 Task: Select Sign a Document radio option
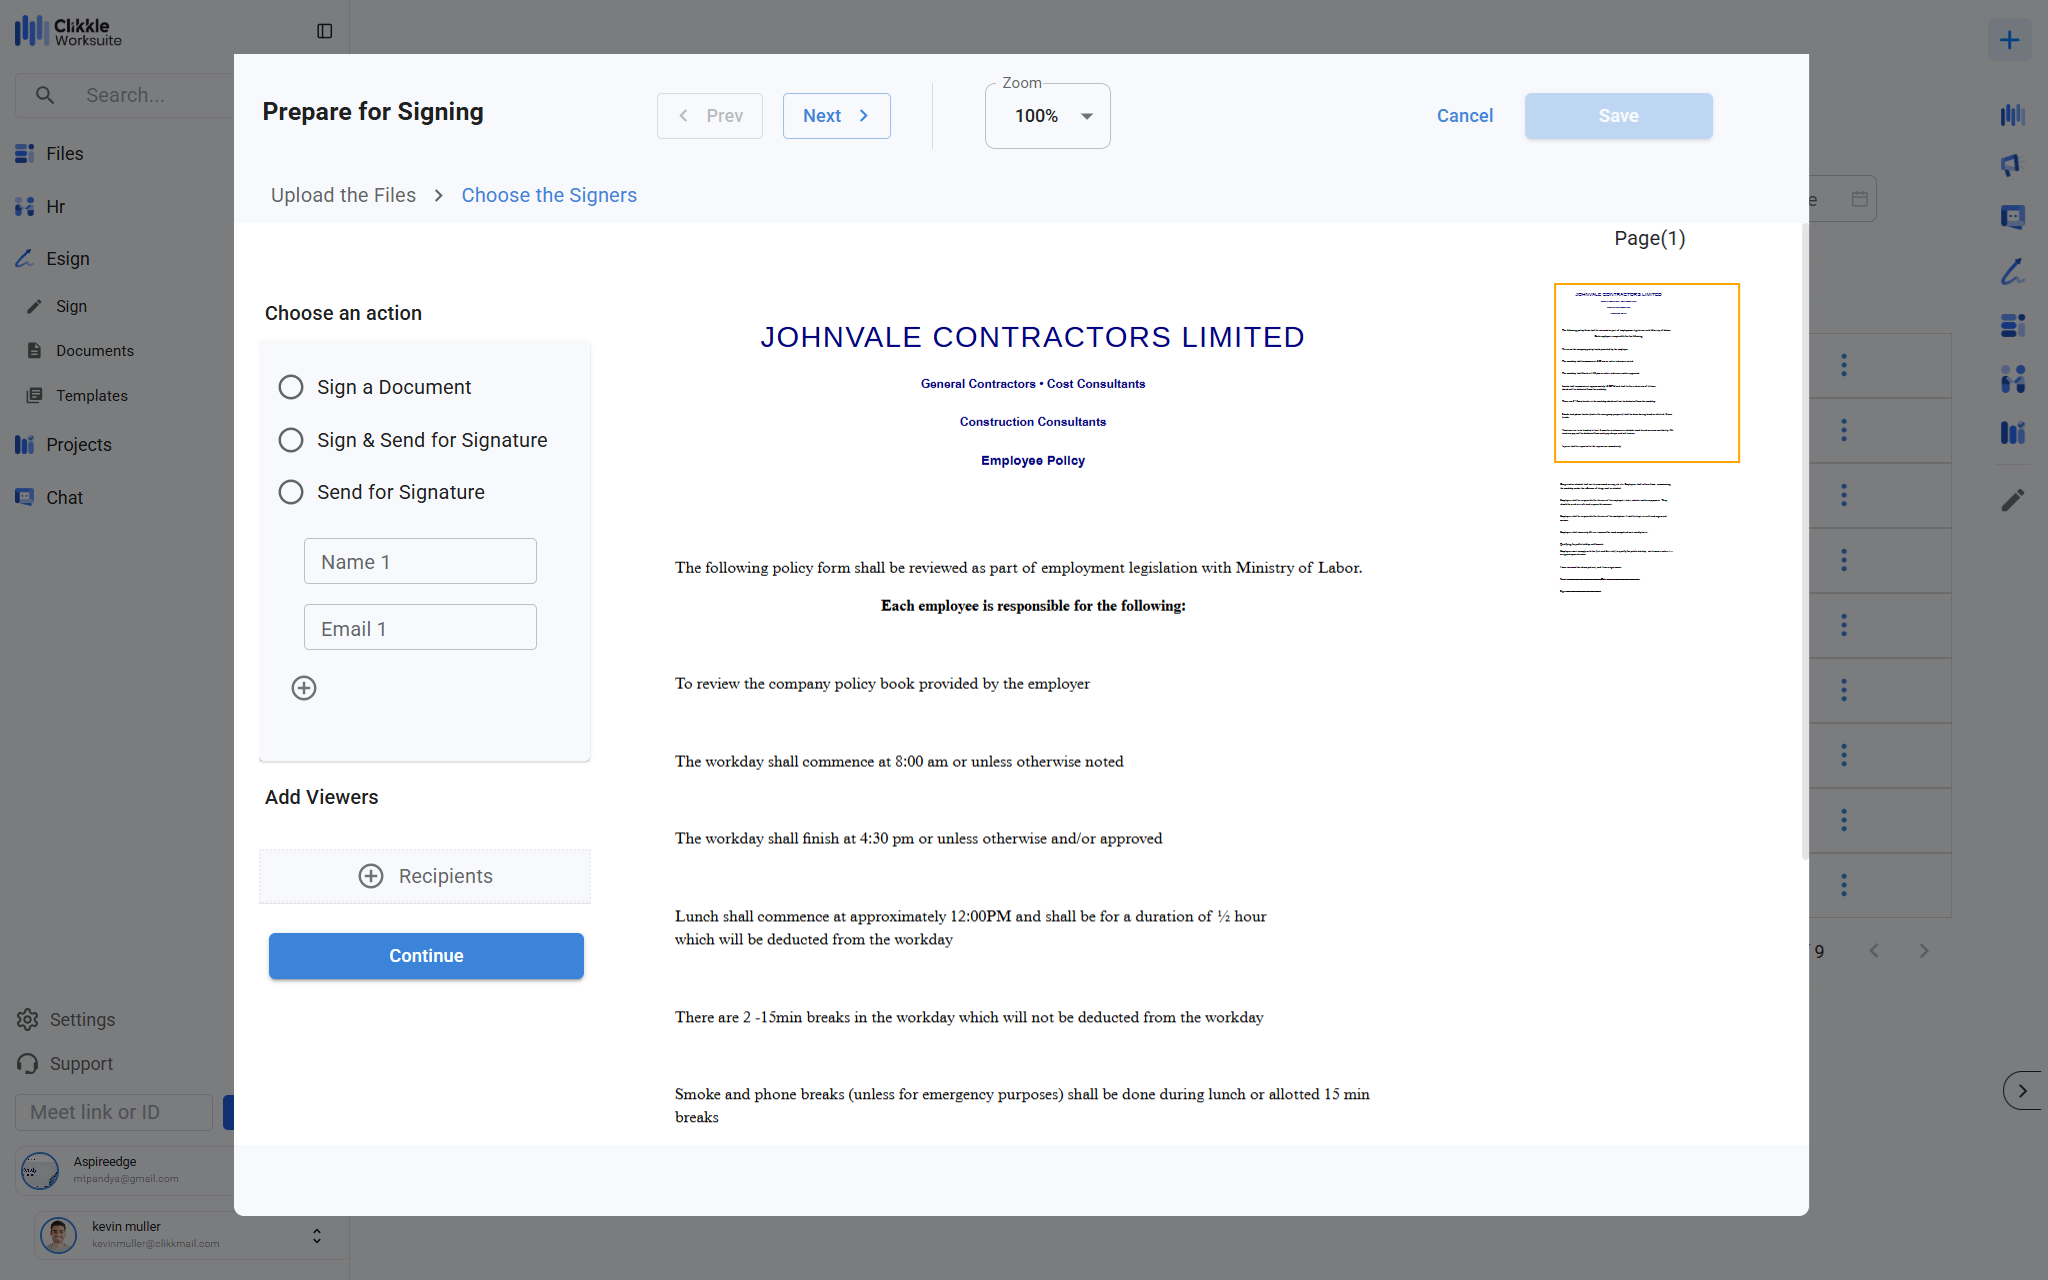pos(291,387)
